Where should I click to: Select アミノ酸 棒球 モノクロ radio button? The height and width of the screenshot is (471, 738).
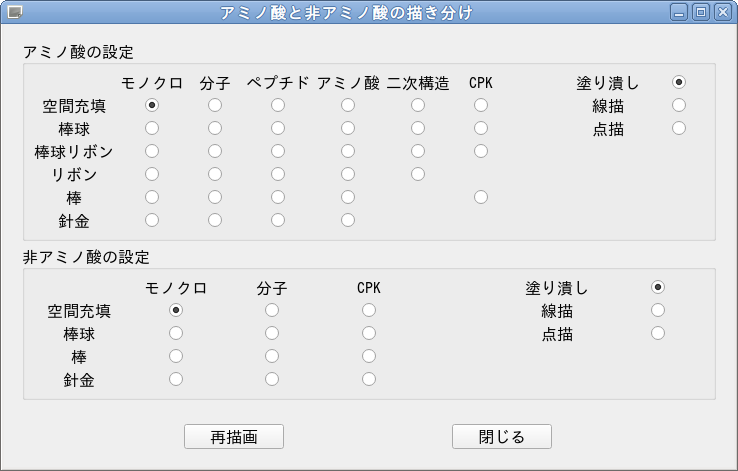[152, 128]
